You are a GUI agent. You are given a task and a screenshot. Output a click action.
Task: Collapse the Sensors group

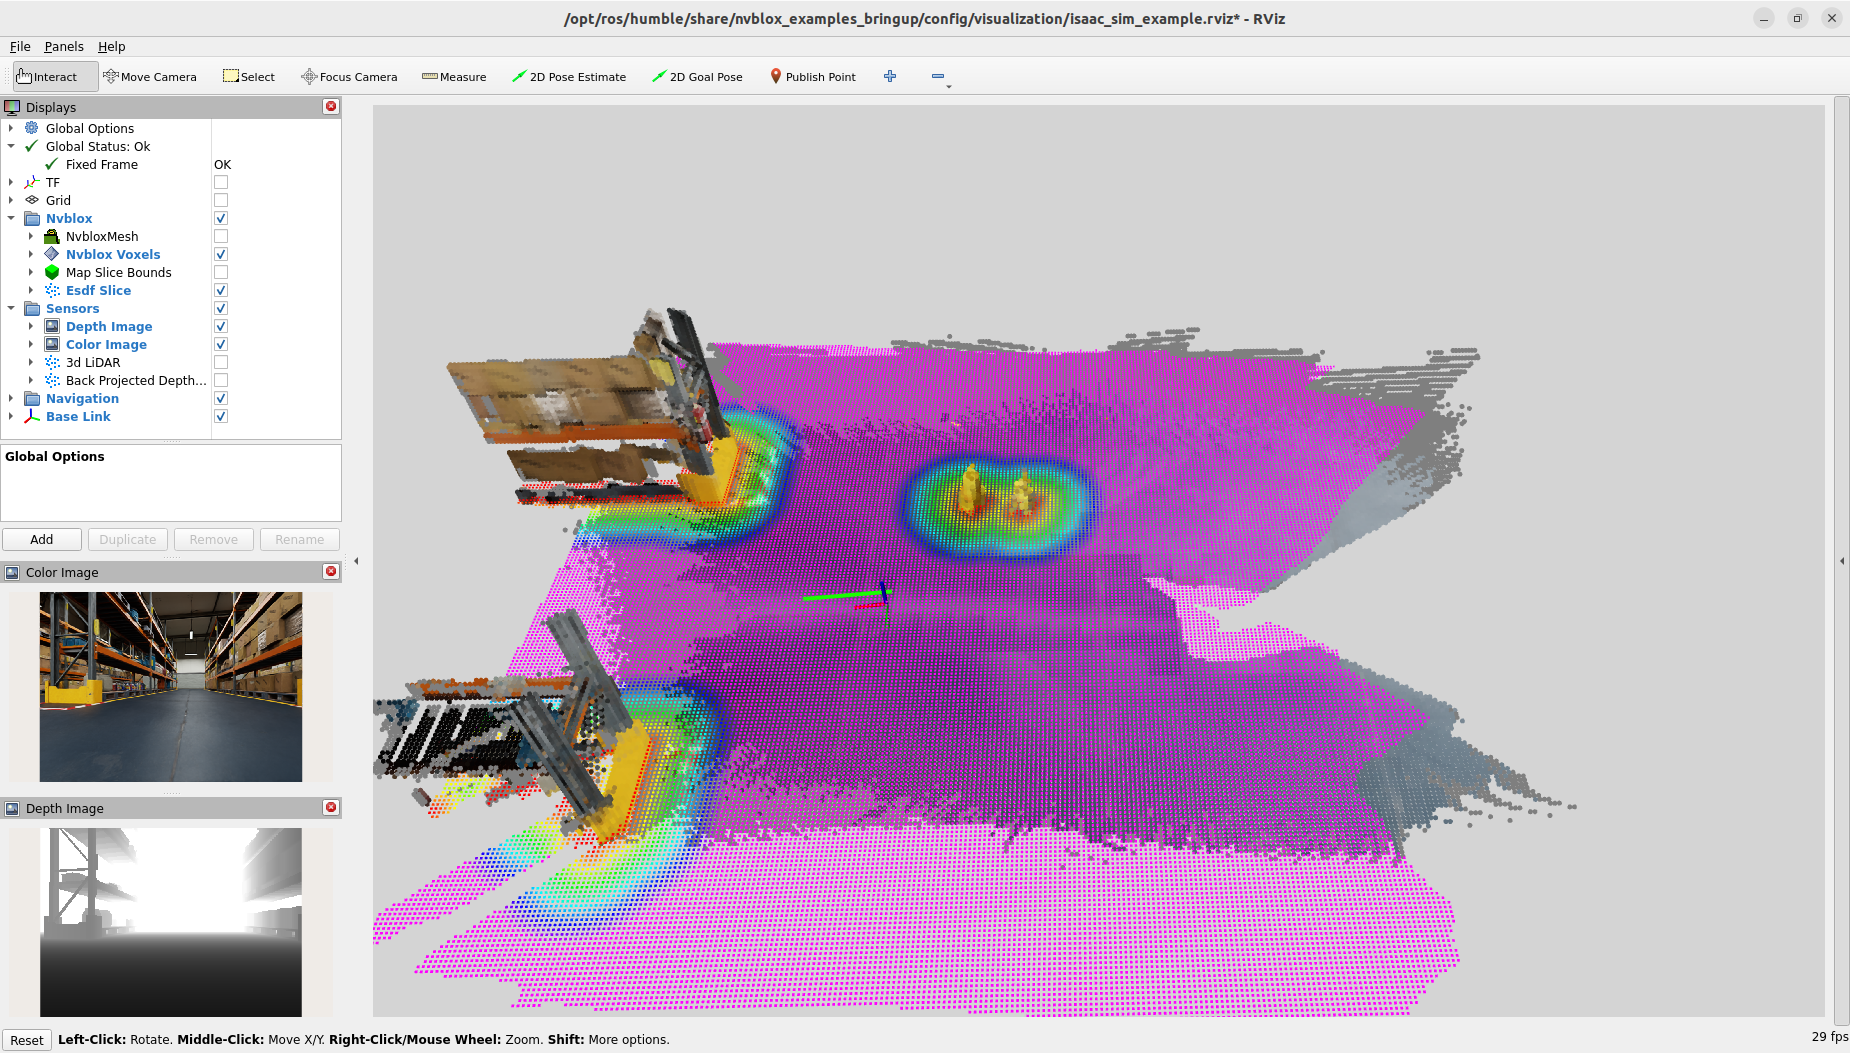pyautogui.click(x=11, y=309)
